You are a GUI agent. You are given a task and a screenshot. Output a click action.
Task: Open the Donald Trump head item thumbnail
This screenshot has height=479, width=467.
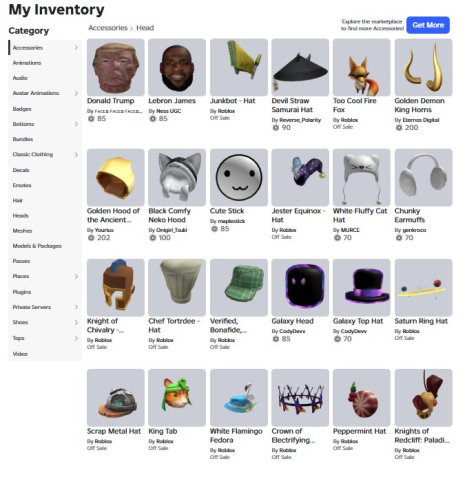coord(115,67)
